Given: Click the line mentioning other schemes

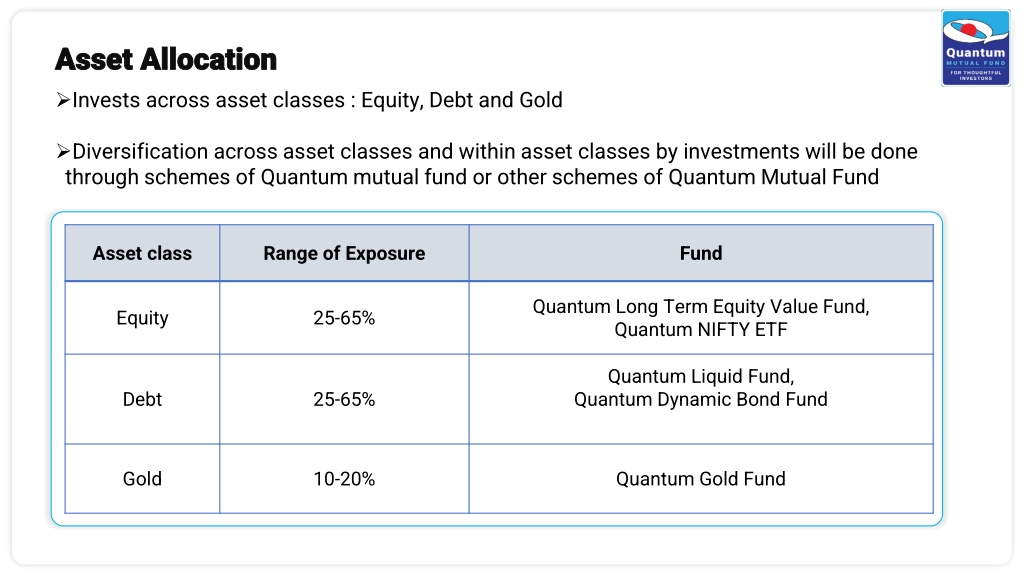Looking at the screenshot, I should [x=472, y=177].
